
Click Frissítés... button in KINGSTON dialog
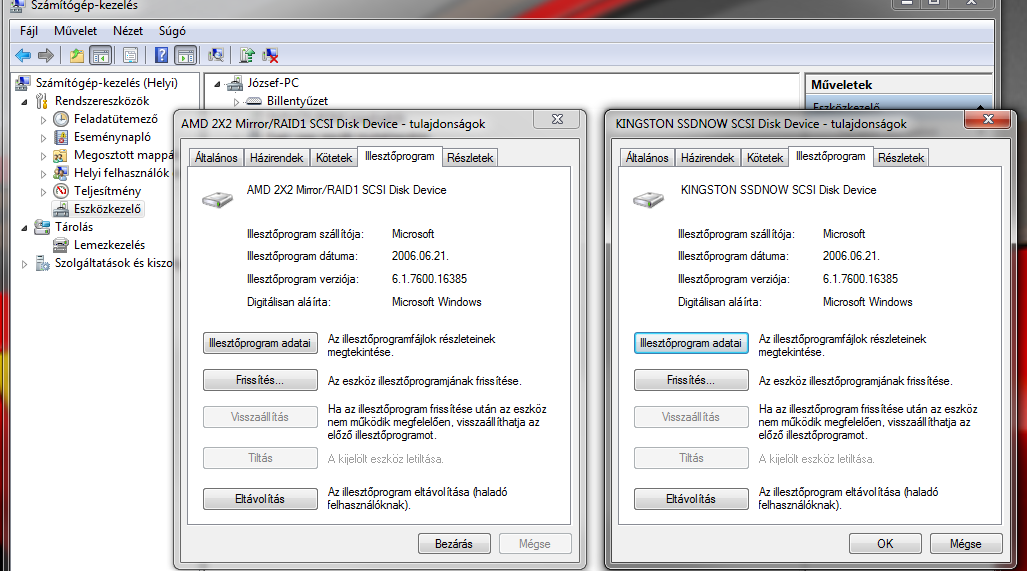[691, 380]
